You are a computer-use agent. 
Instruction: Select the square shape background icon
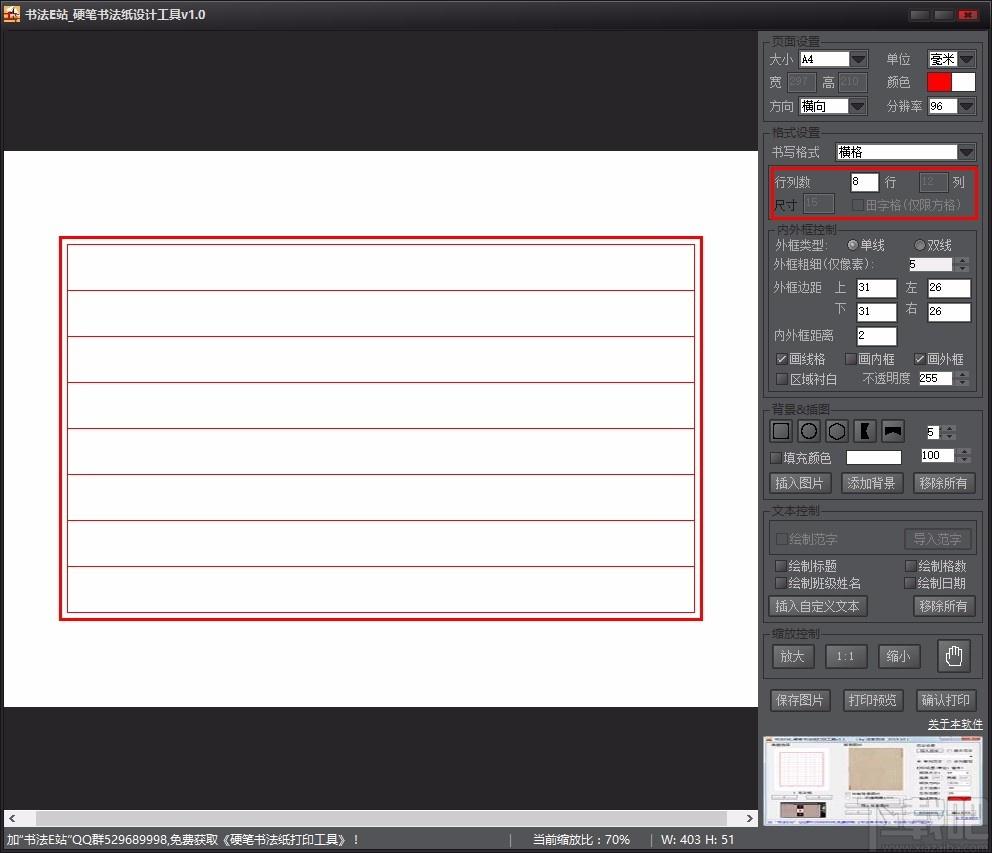[781, 431]
